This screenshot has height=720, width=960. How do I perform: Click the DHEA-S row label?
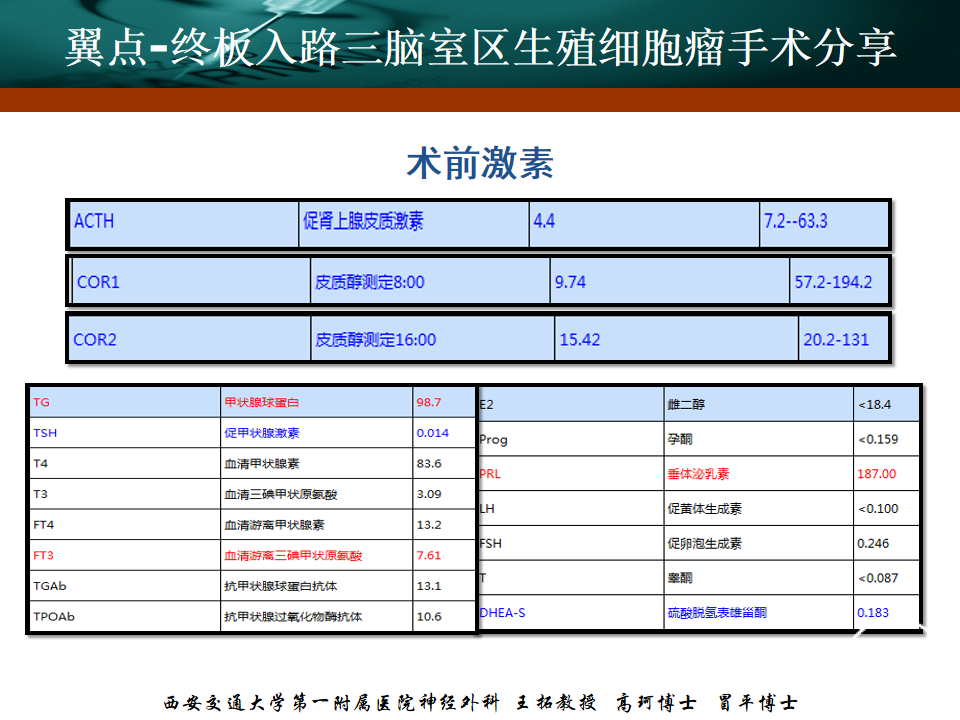pyautogui.click(x=502, y=612)
